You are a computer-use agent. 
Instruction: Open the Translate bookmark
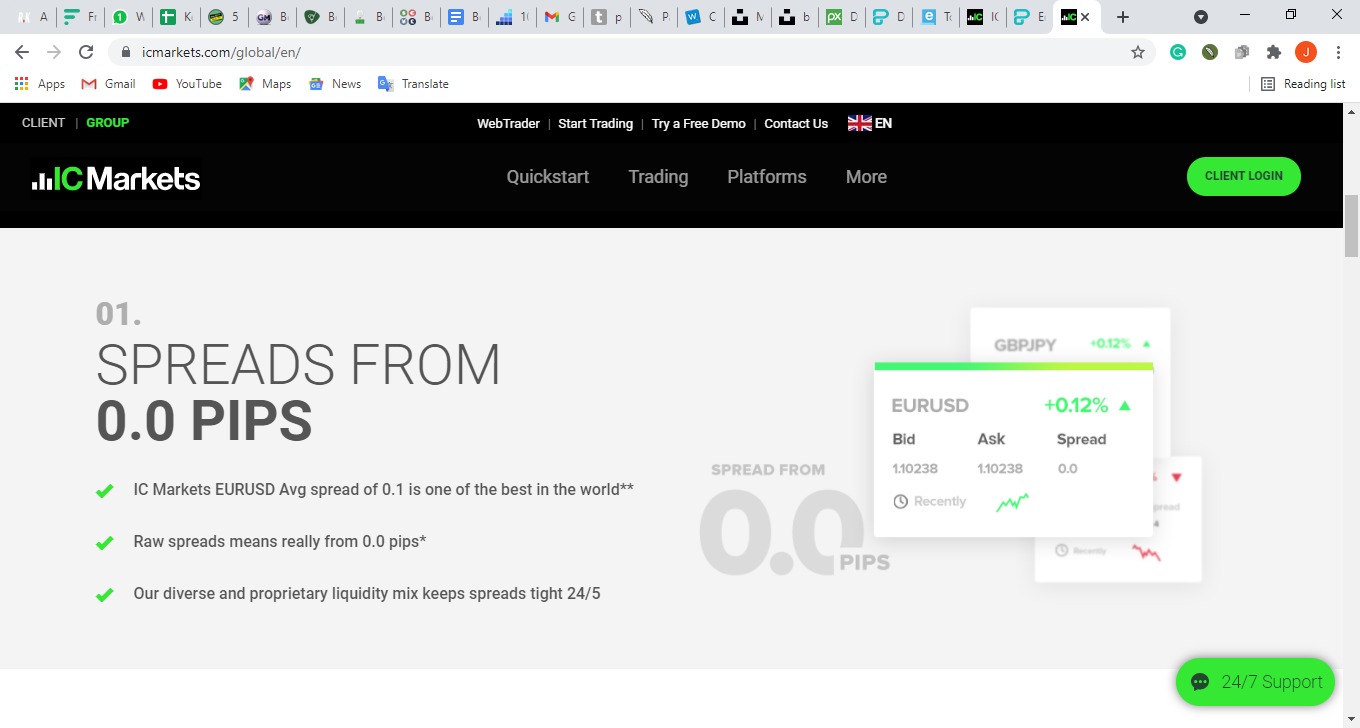point(413,84)
